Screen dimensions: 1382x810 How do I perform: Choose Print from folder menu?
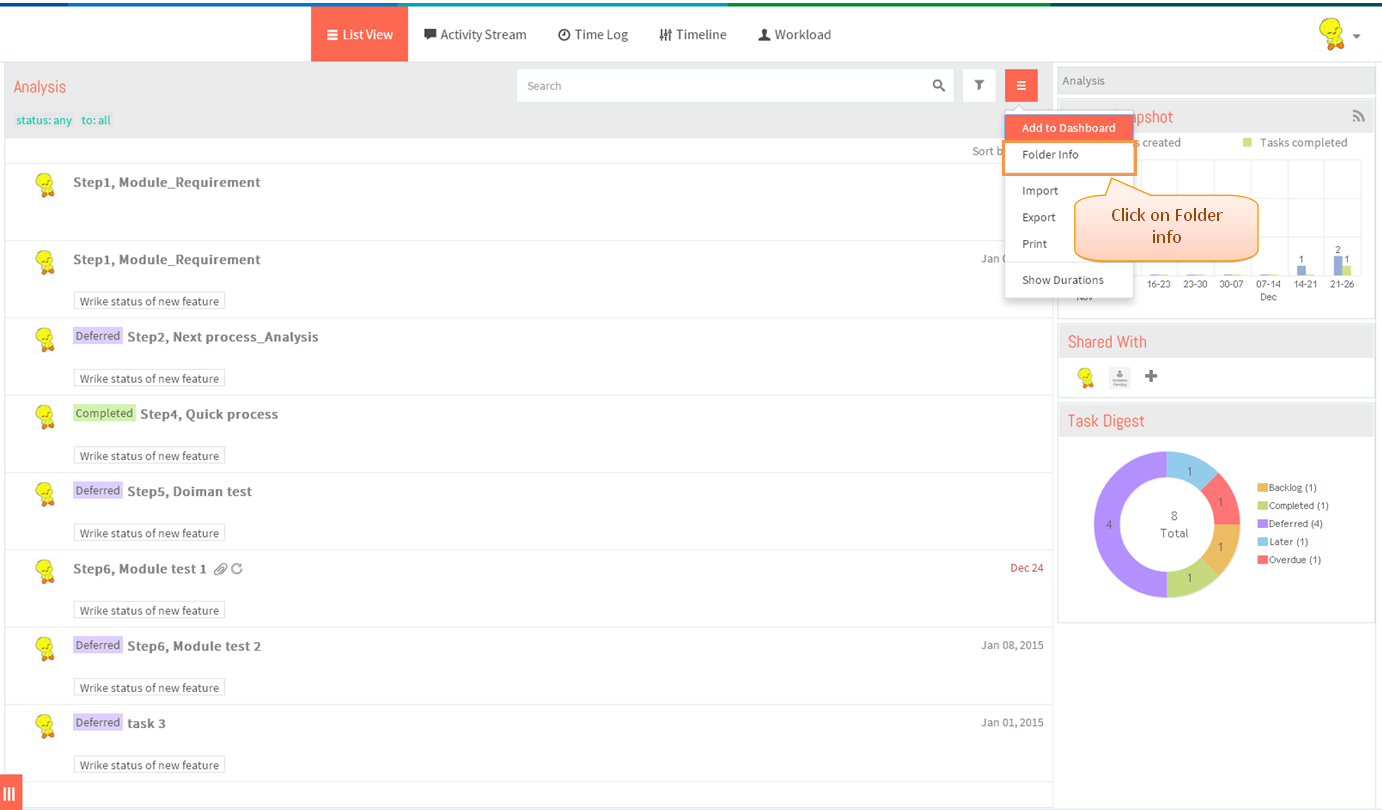1035,244
